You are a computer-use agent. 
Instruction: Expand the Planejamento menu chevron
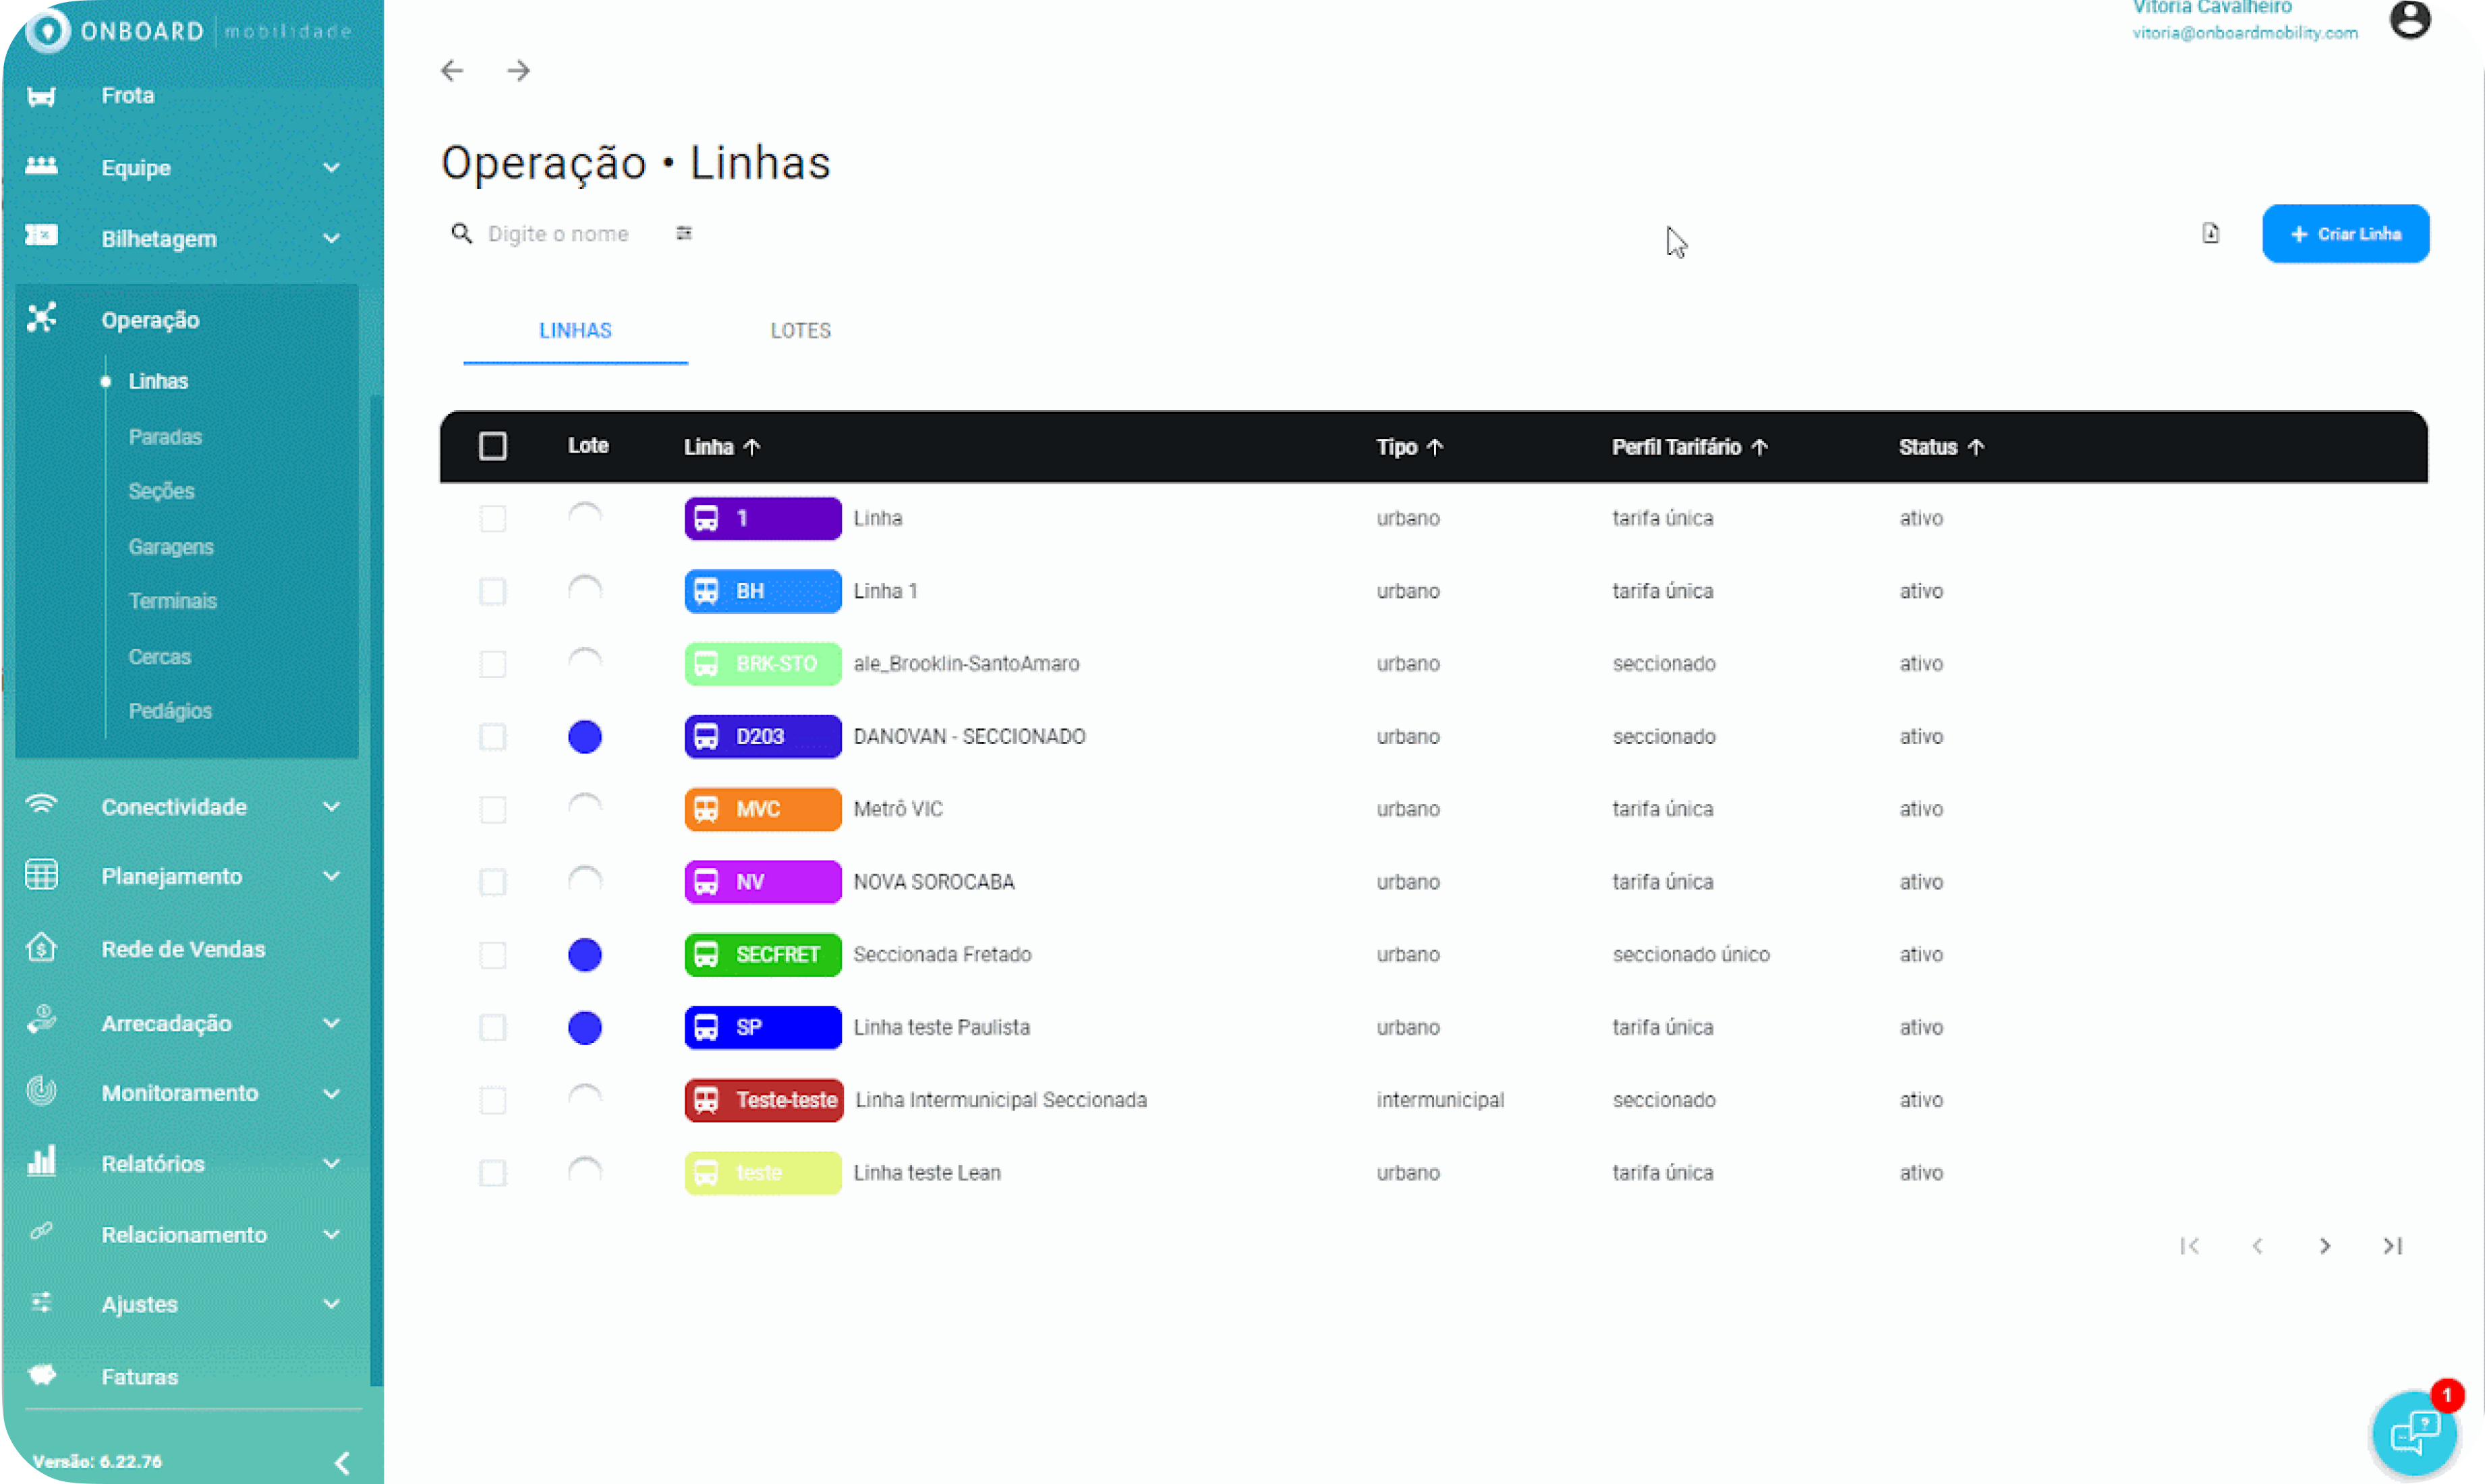click(x=331, y=877)
